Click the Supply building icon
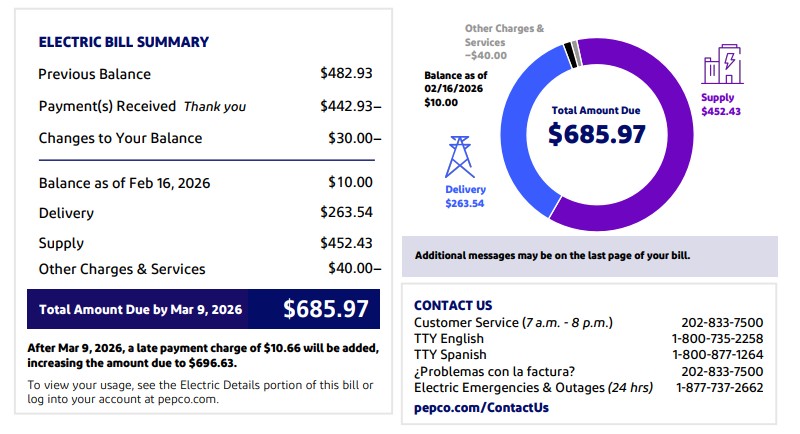The image size is (800, 434). [721, 68]
